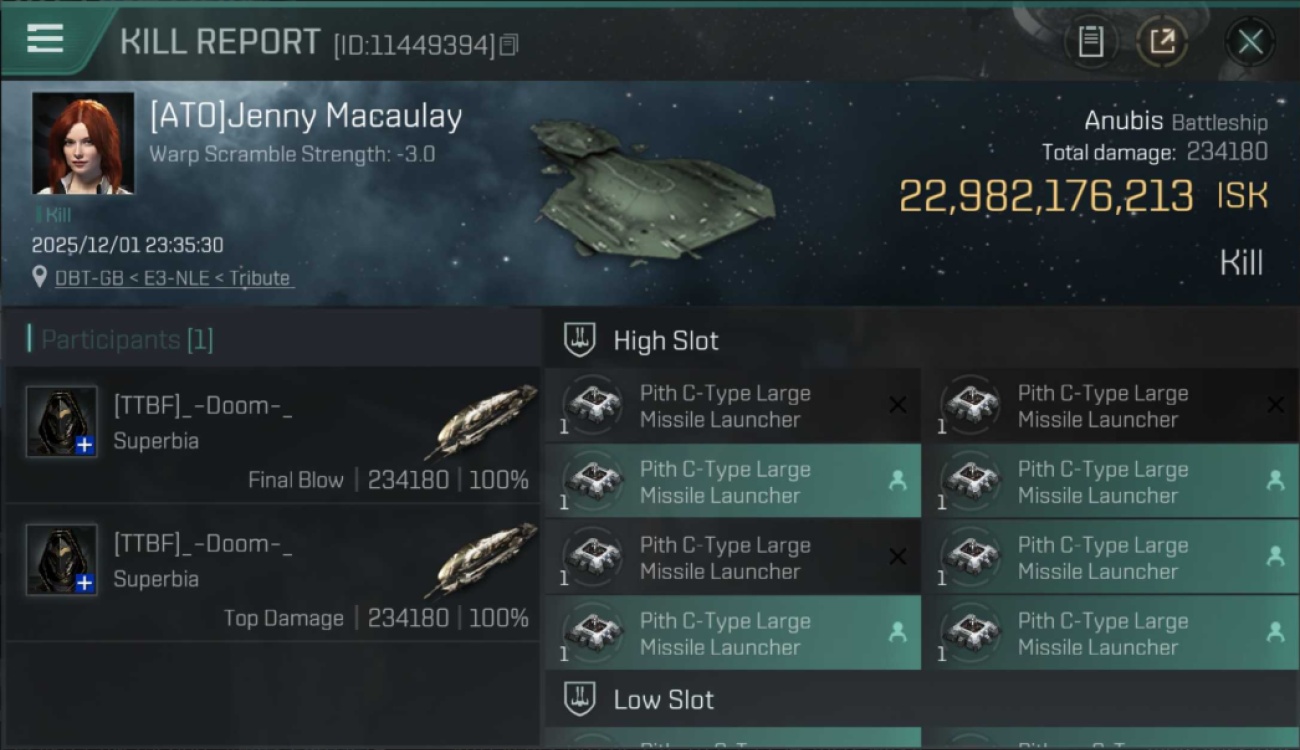Select Final Blow participant portrait
Screen dimensions: 1300x750
62,422
